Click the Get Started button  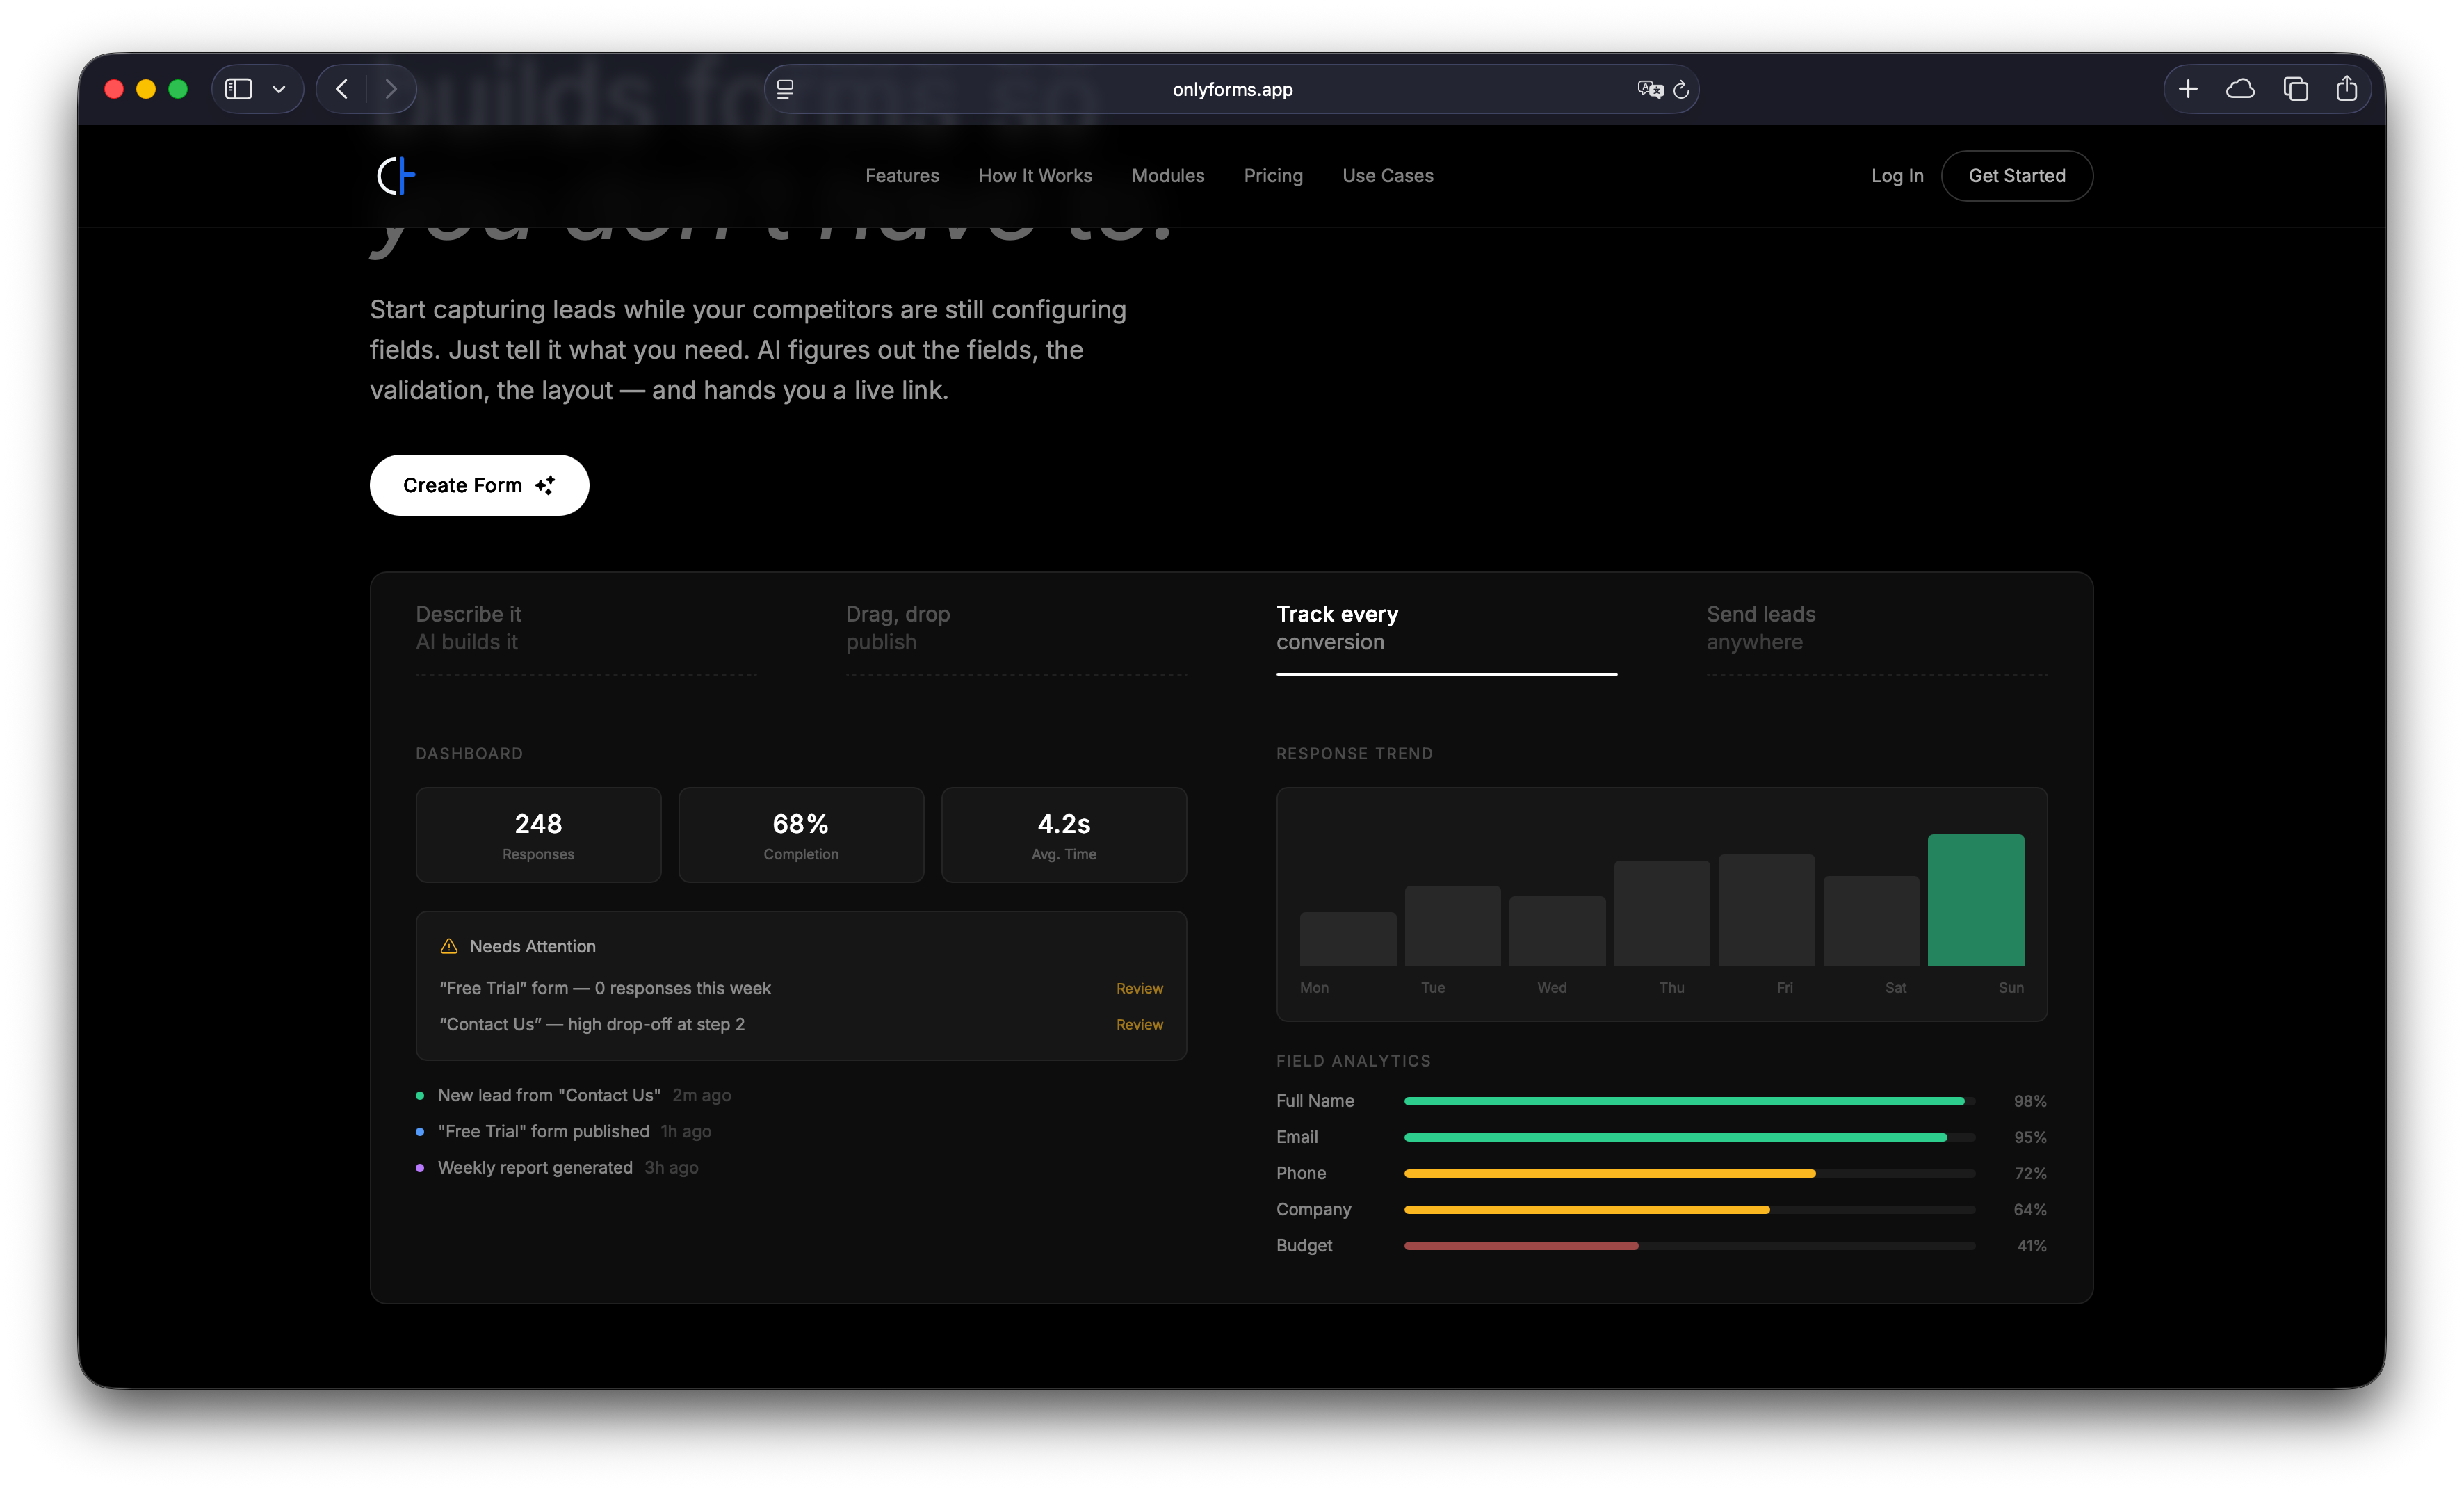point(2016,176)
